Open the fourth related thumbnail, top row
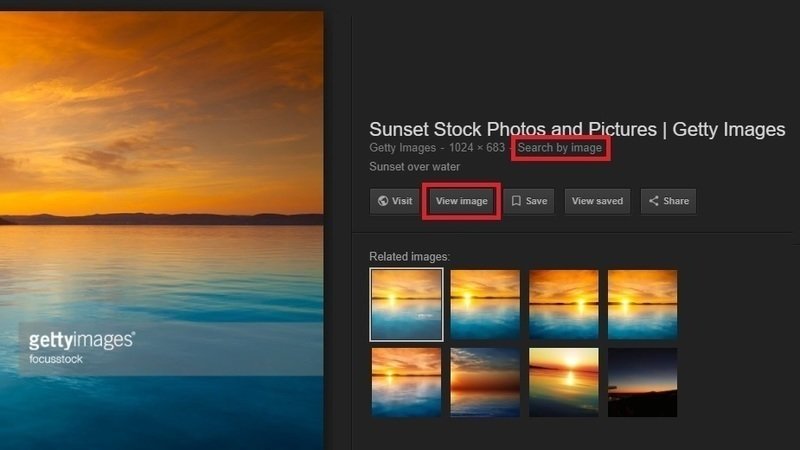 tap(642, 305)
